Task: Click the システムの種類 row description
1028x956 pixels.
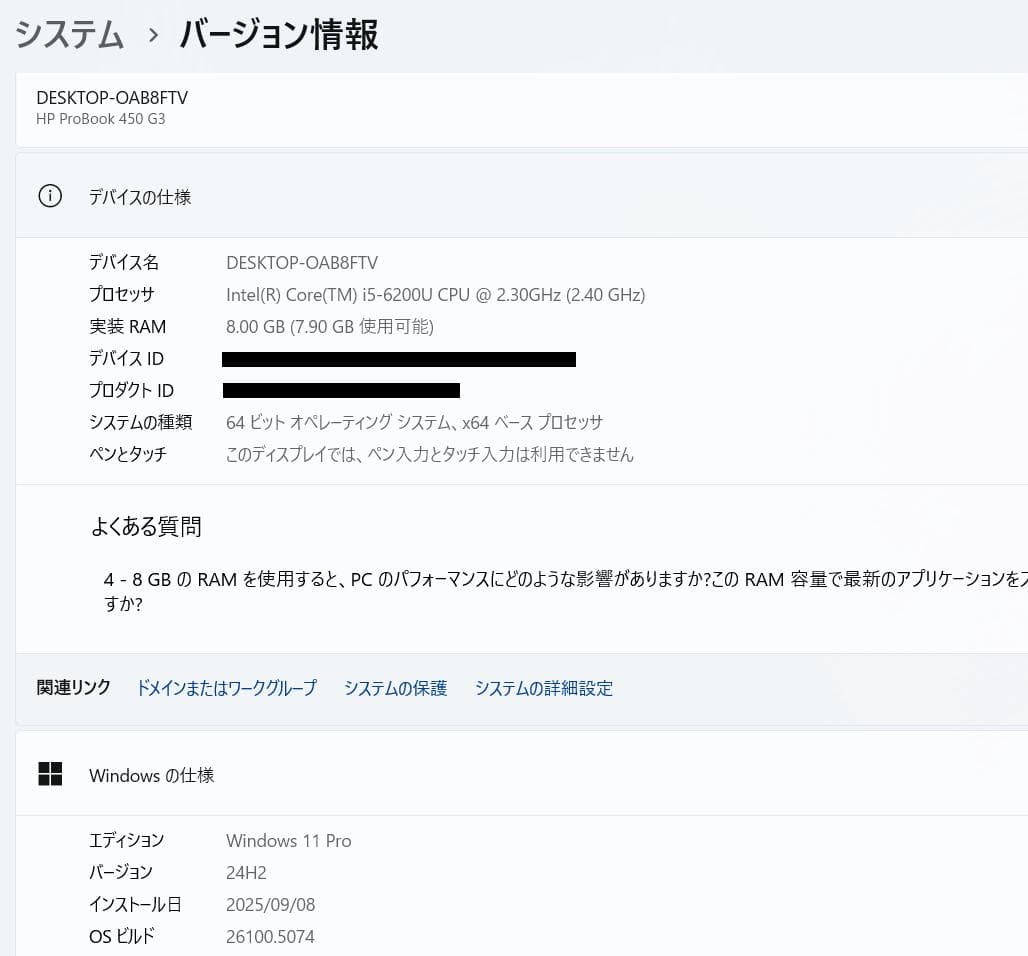Action: point(414,422)
